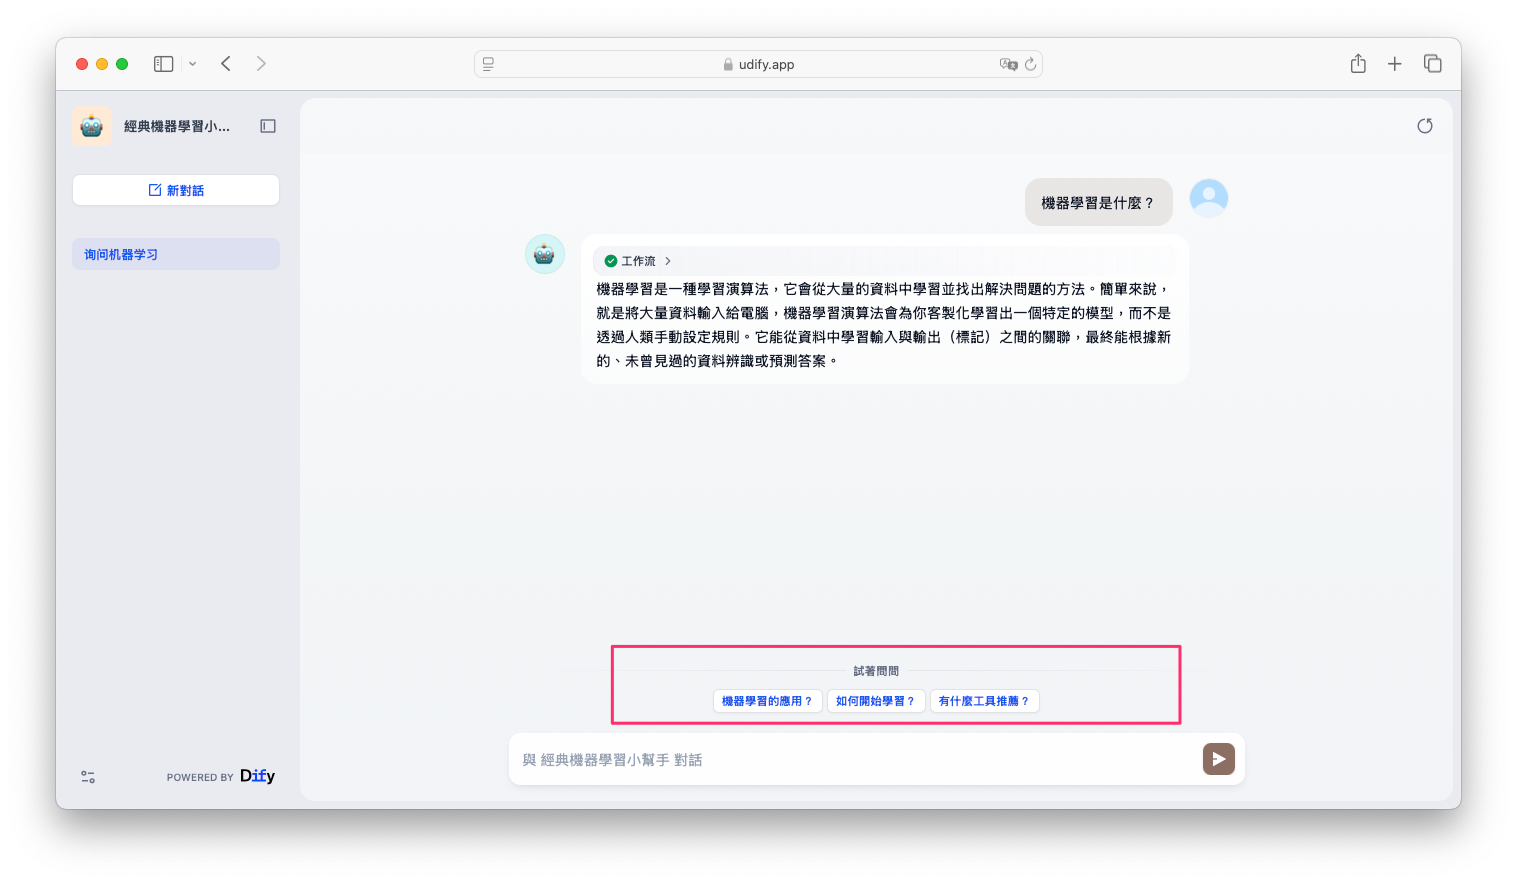Open settings sliders icon at bottom left
Viewport: 1517px width, 883px height.
tap(88, 777)
